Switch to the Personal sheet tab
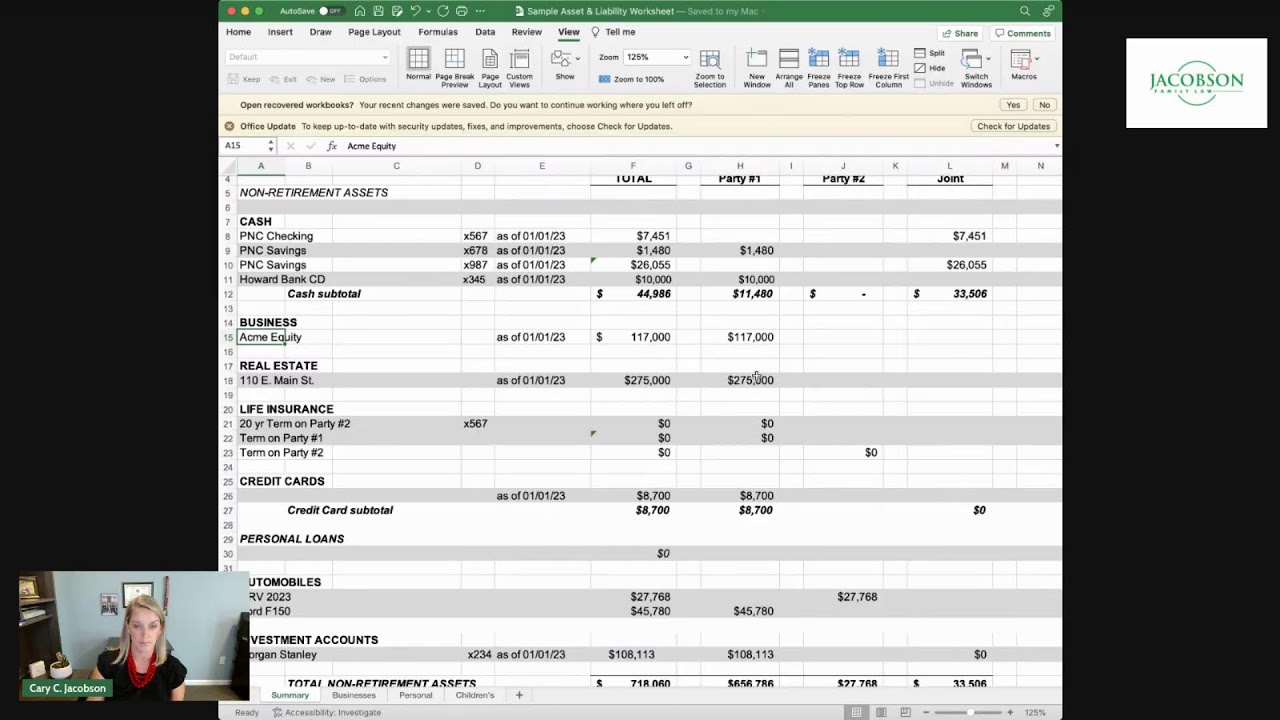Image resolution: width=1280 pixels, height=720 pixels. coord(416,695)
